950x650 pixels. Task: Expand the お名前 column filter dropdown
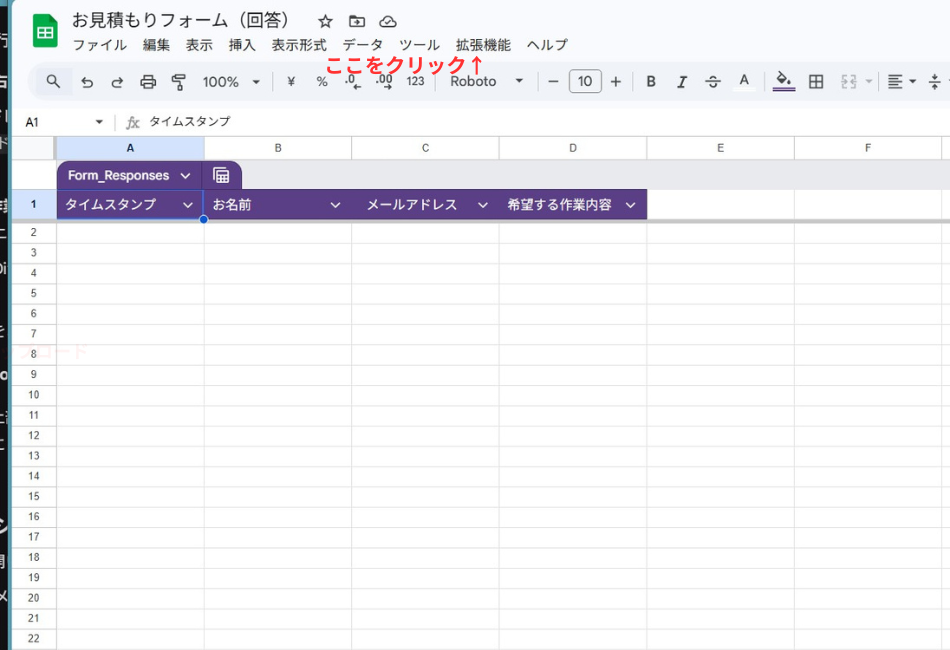[336, 205]
